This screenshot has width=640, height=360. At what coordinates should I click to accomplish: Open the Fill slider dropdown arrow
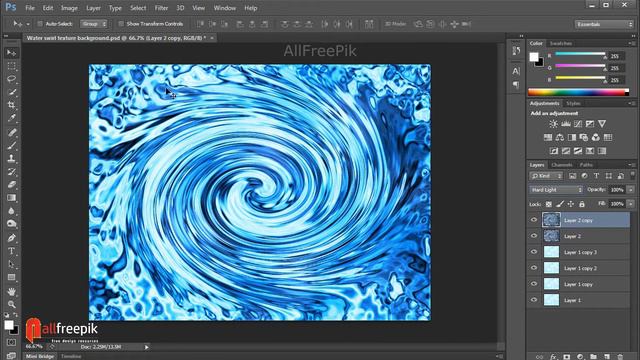click(x=631, y=204)
